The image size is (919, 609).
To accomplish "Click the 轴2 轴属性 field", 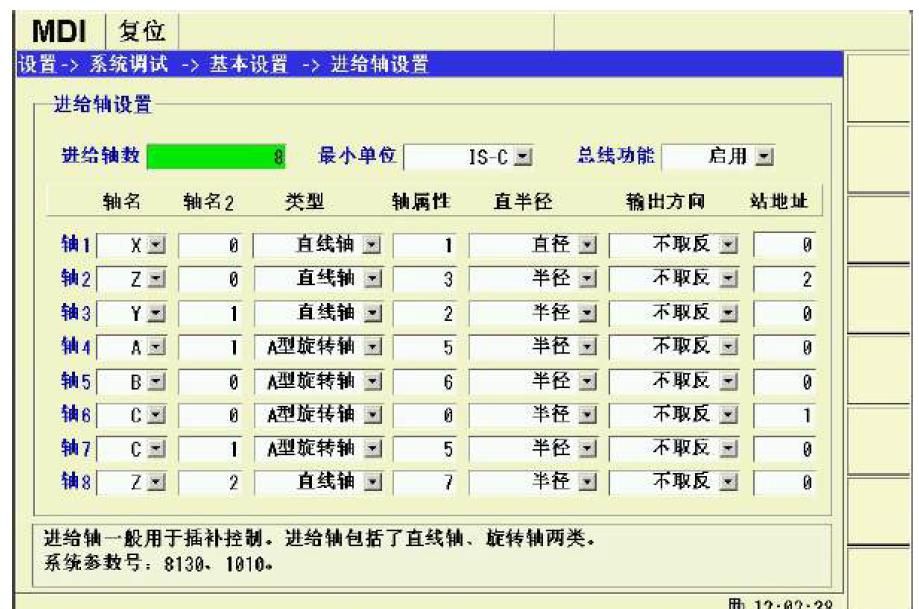I will click(426, 279).
